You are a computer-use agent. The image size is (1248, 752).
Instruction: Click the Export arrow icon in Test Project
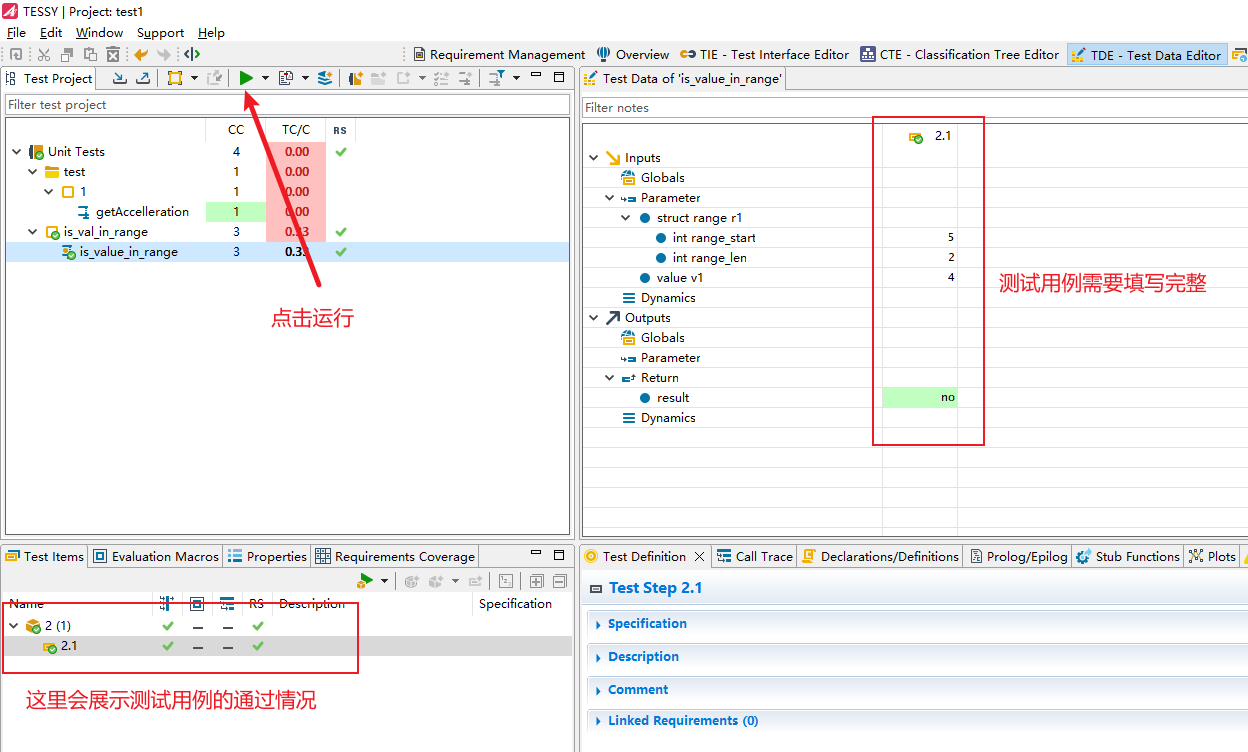(142, 78)
